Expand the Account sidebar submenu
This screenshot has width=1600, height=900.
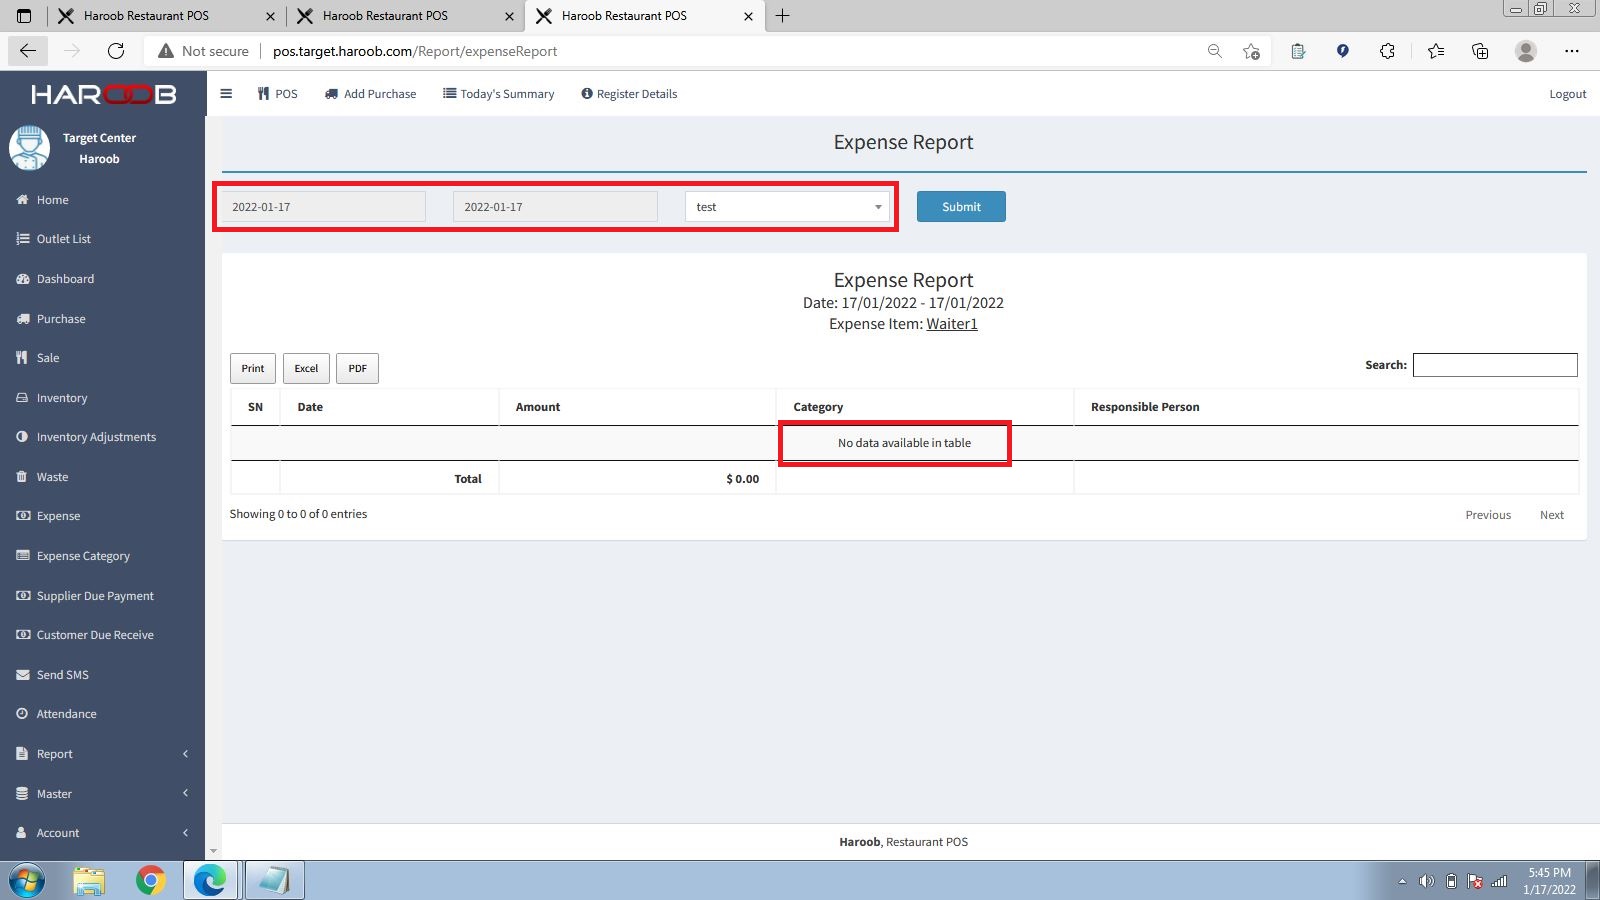coord(102,833)
